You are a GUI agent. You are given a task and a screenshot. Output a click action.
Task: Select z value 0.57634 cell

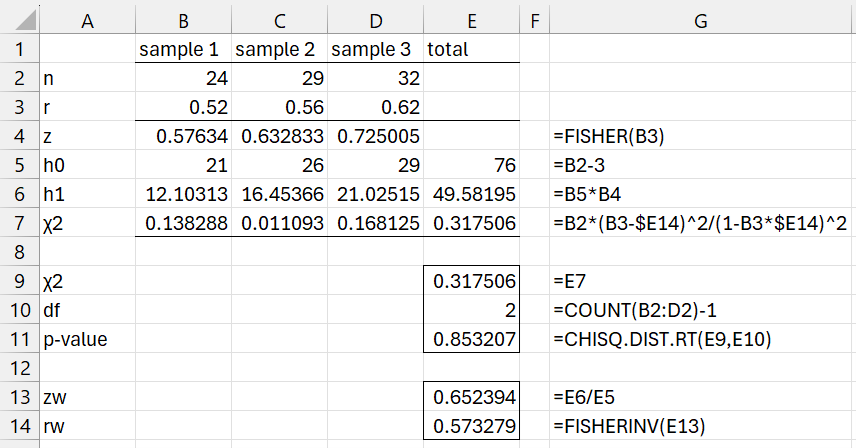183,136
